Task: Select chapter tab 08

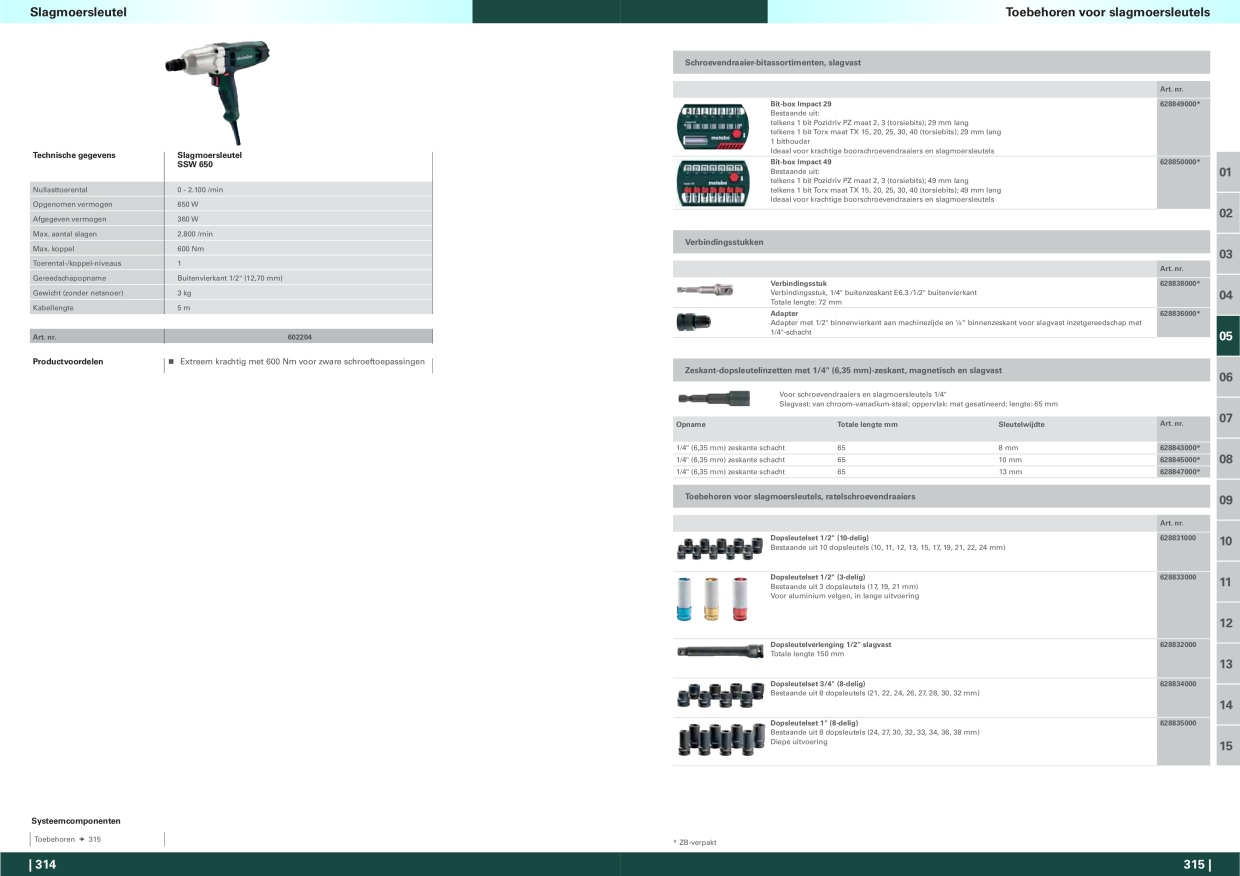Action: tap(1226, 459)
